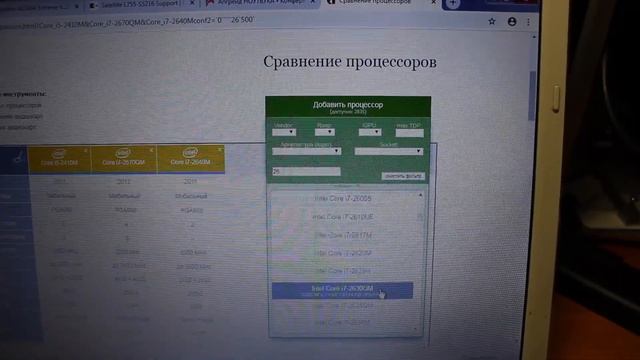
Task: Open the third tool link under Инструменты
Action: click(x=18, y=127)
